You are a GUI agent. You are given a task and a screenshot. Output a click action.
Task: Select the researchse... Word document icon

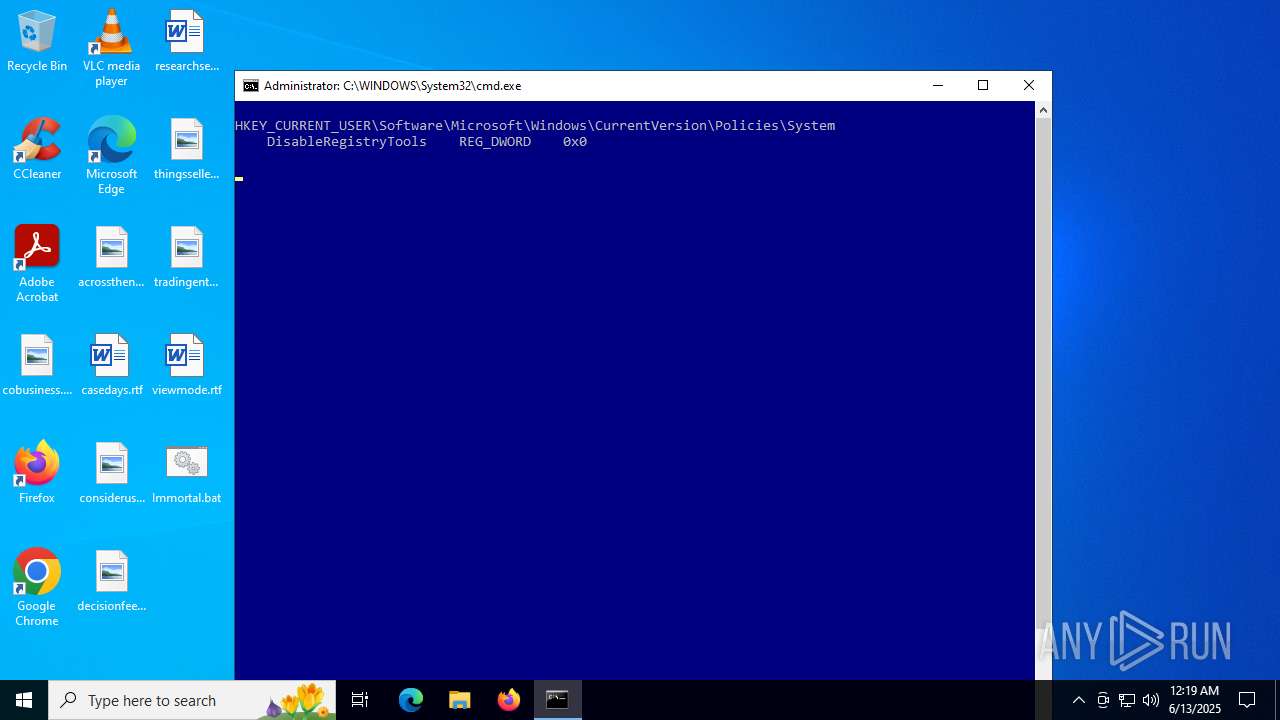pos(186,42)
